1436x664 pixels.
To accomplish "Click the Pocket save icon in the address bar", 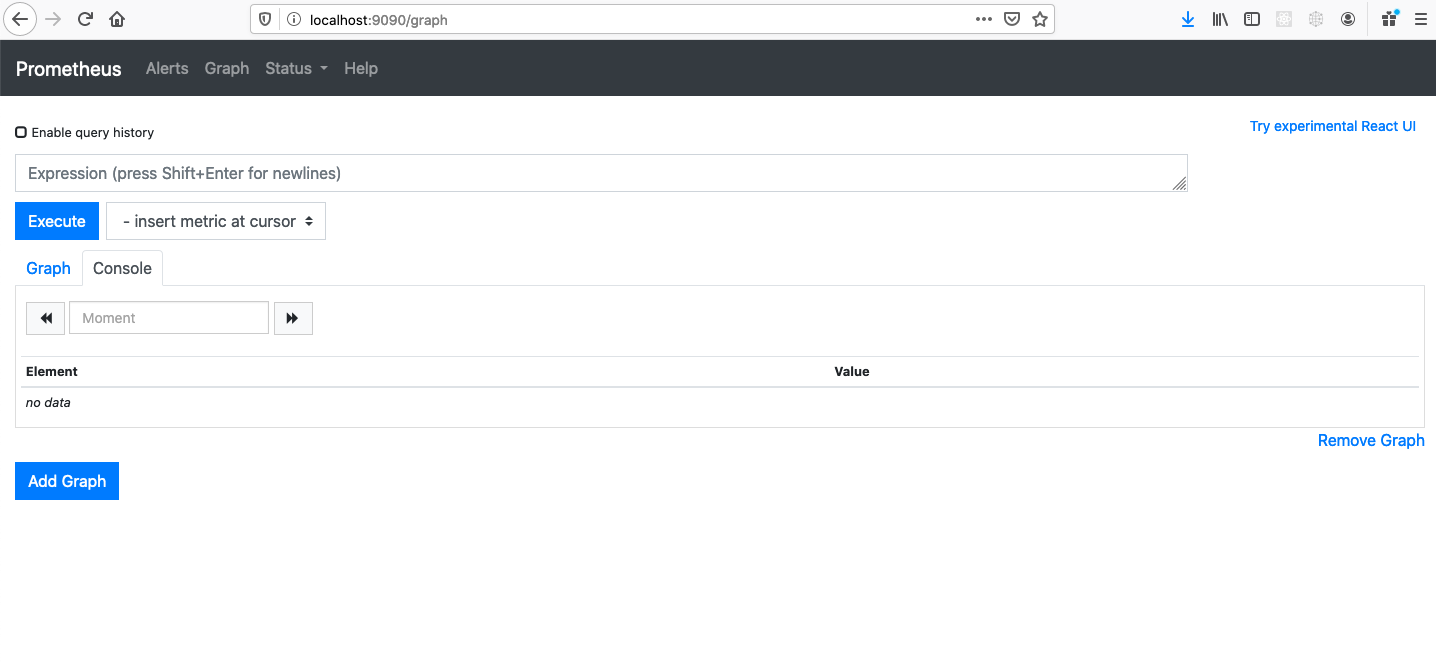I will [1012, 19].
